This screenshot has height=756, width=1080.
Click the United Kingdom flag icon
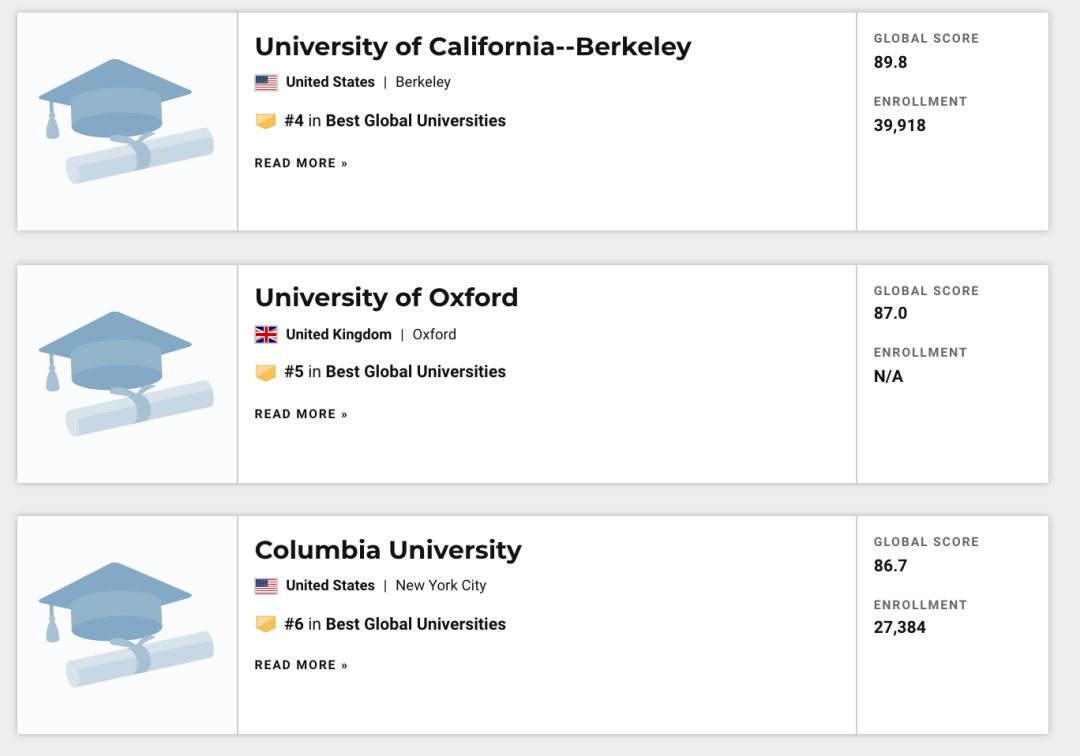click(266, 334)
